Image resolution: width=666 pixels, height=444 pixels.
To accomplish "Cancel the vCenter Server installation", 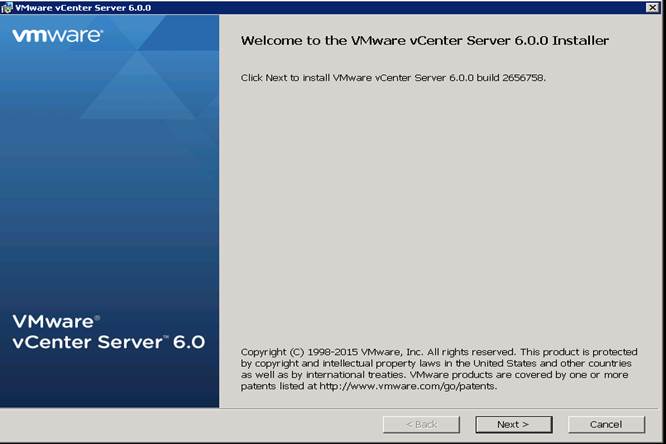I will 606,424.
